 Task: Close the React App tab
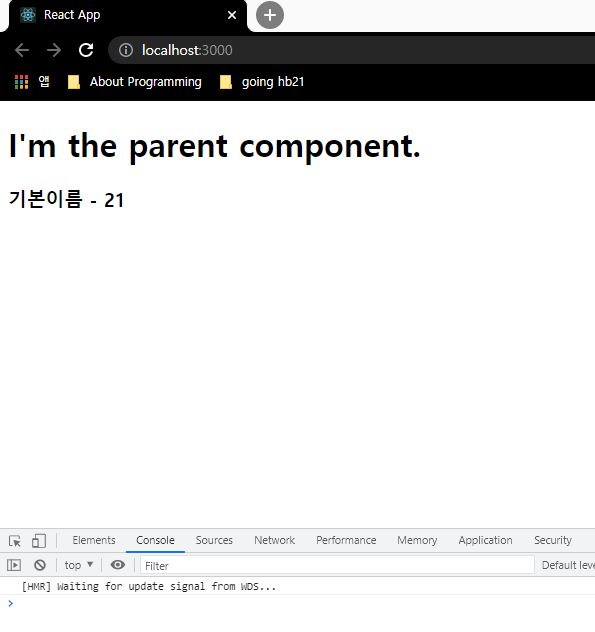[x=232, y=15]
